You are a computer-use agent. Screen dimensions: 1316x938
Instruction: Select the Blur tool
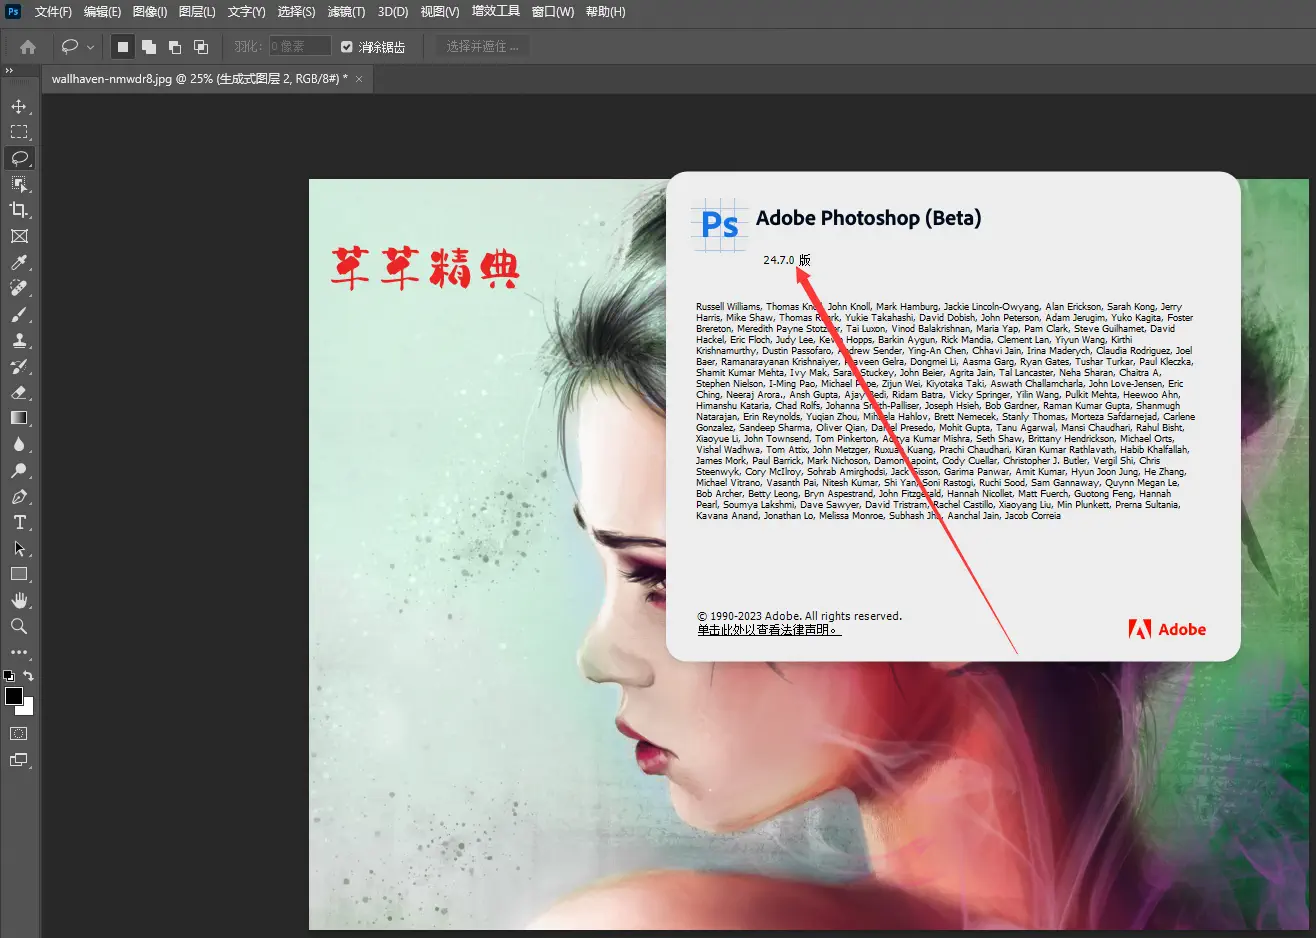[x=19, y=444]
